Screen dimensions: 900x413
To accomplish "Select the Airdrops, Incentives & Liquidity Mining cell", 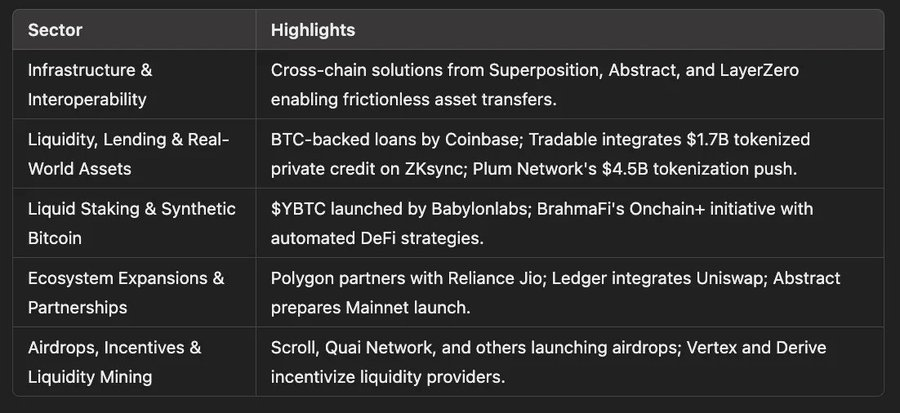I will (x=114, y=361).
